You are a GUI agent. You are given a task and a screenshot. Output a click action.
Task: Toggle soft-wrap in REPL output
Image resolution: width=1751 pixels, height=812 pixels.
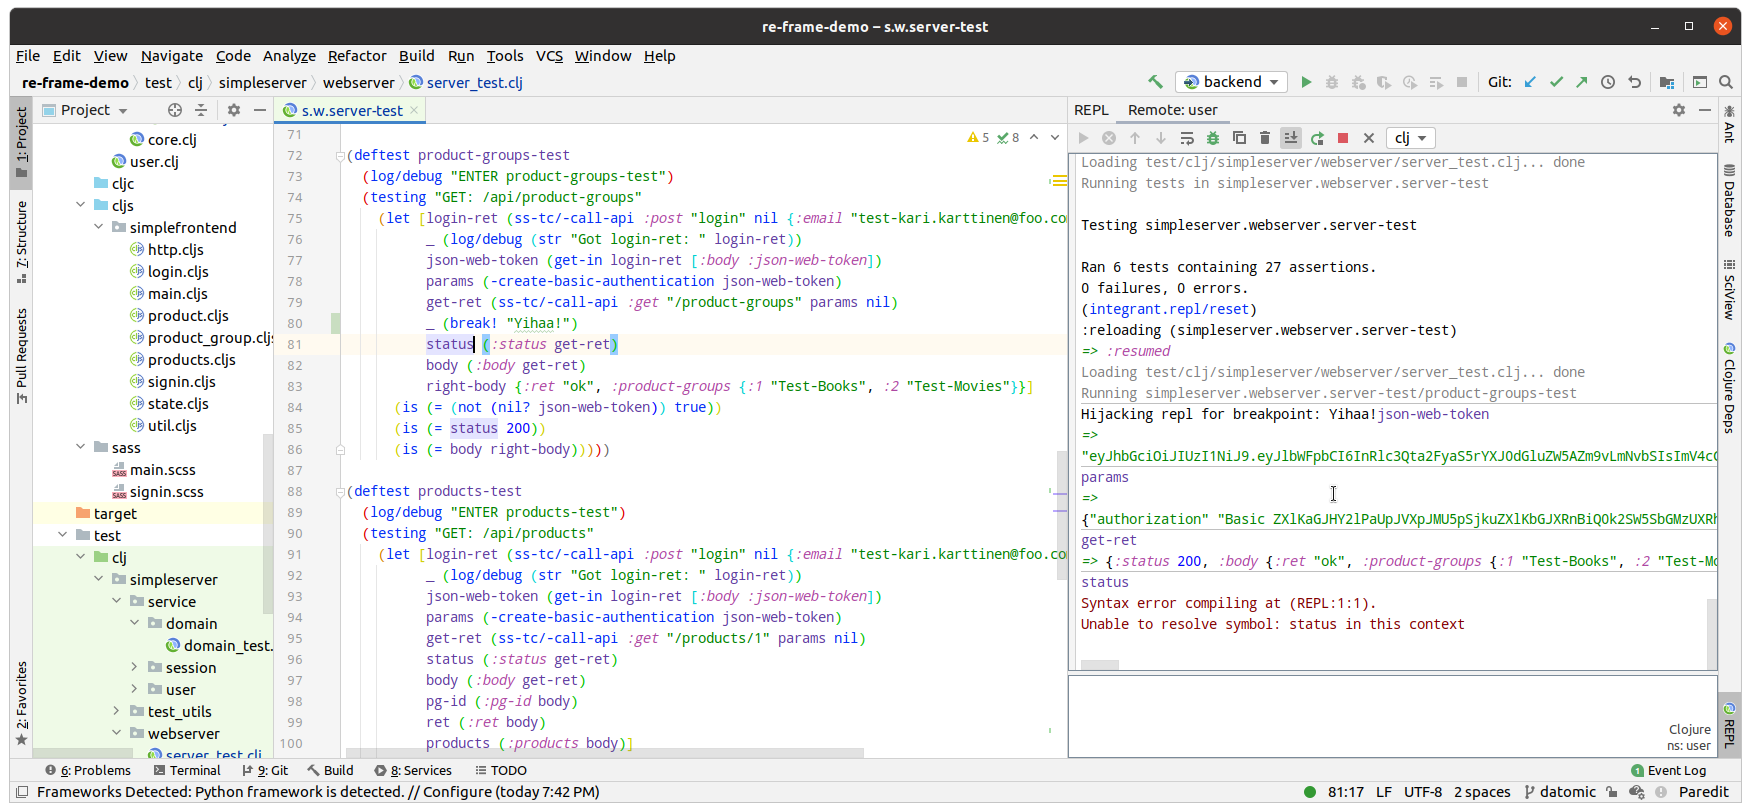point(1187,138)
